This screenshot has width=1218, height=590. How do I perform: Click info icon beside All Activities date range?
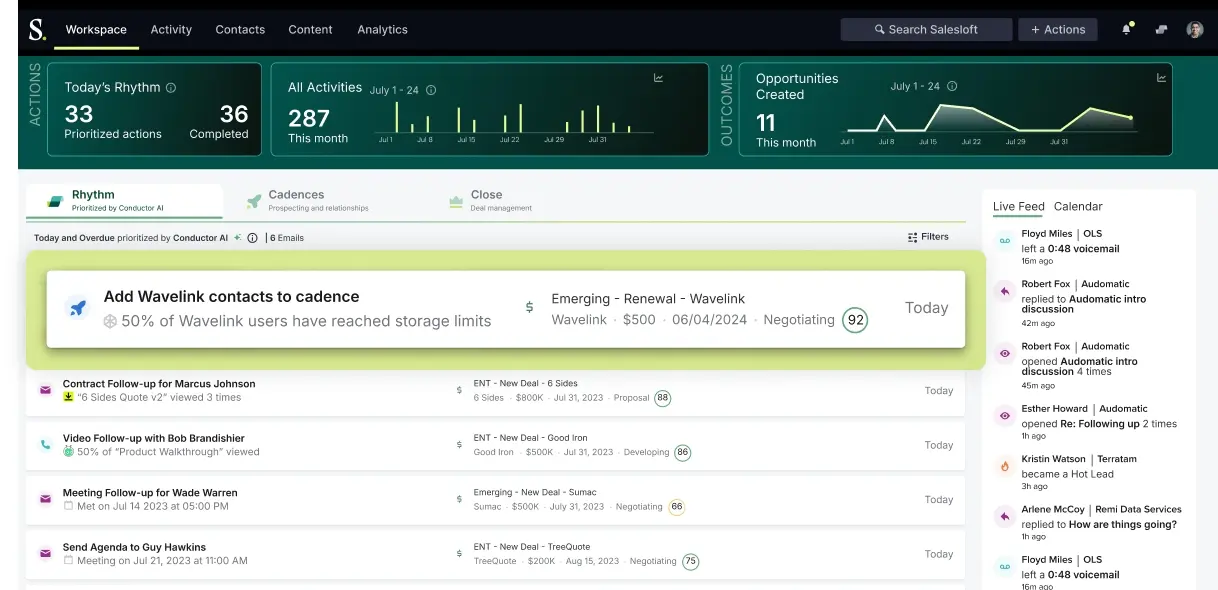point(431,90)
